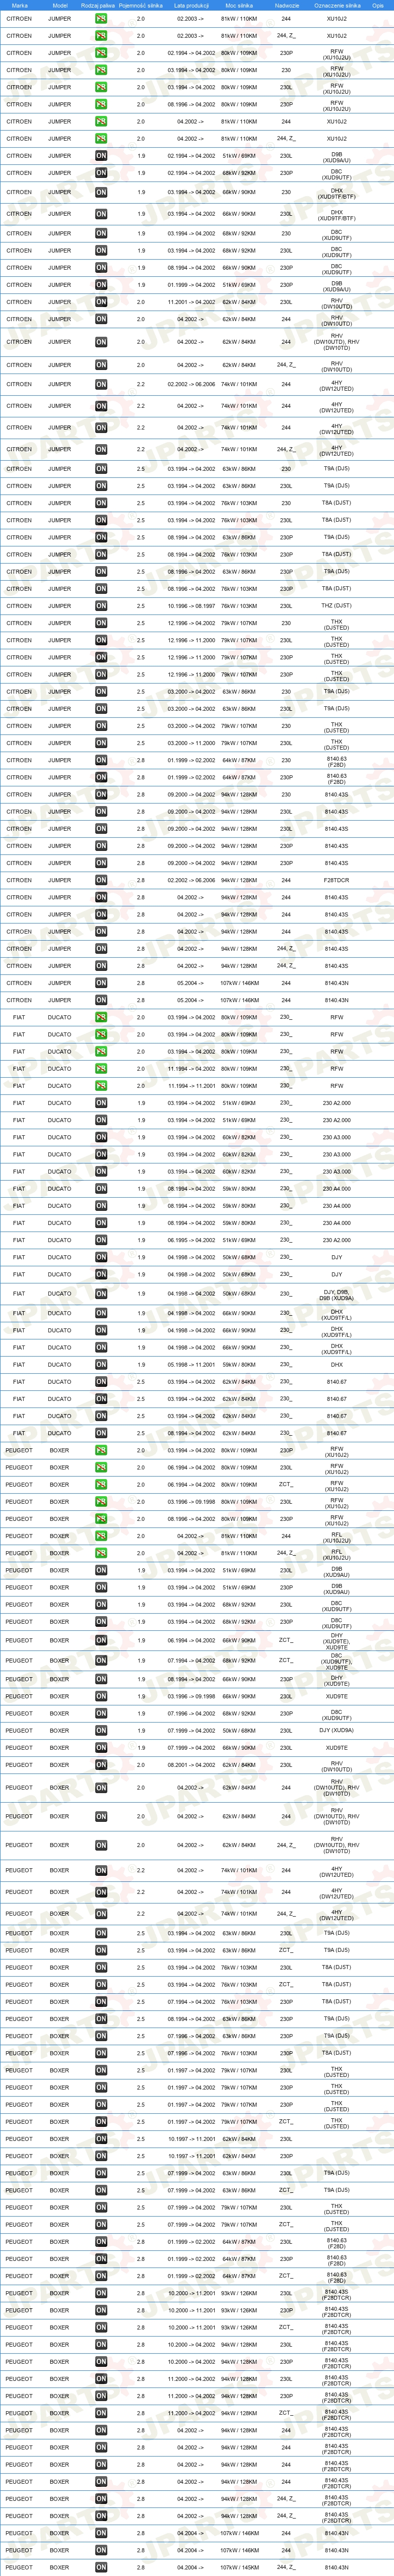Click diesel ON icon in Citroen 11.2001 RHV row
The height and width of the screenshot is (2576, 394).
pyautogui.click(x=101, y=302)
